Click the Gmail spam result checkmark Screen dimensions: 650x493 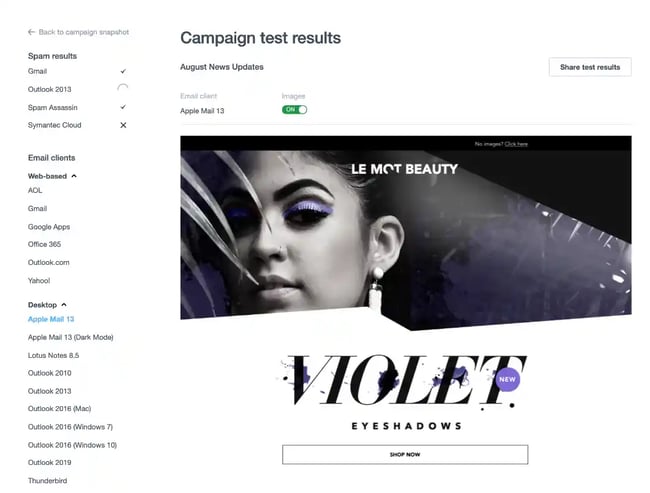[123, 71]
